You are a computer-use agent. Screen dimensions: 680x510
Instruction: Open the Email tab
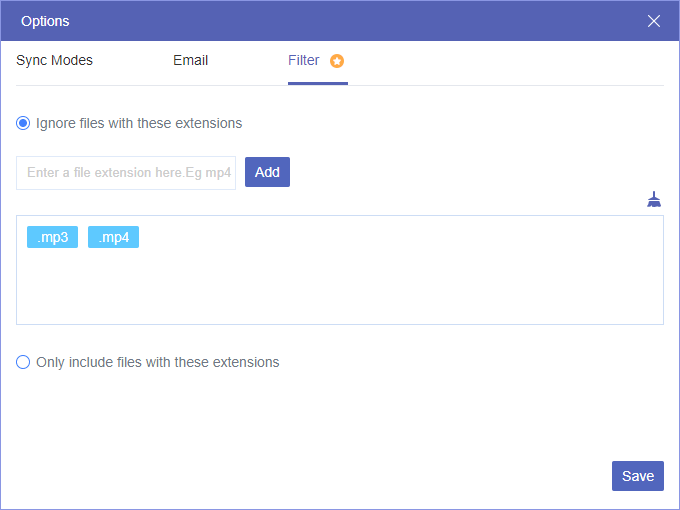click(x=190, y=60)
